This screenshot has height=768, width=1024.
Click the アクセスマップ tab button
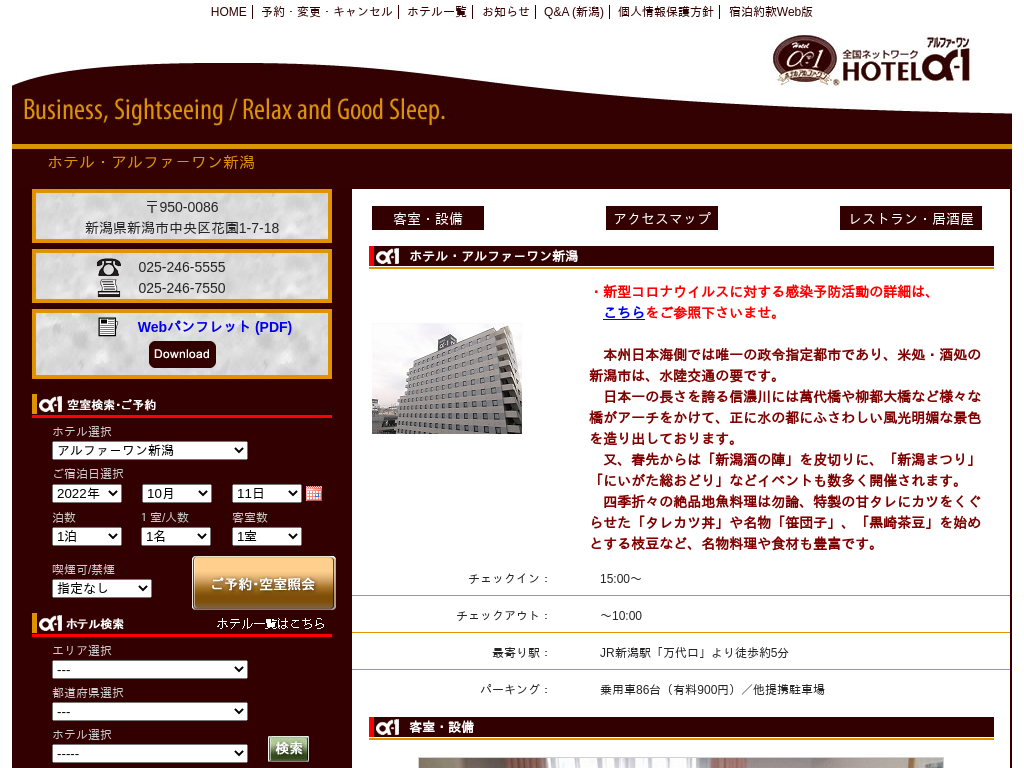pyautogui.click(x=662, y=219)
